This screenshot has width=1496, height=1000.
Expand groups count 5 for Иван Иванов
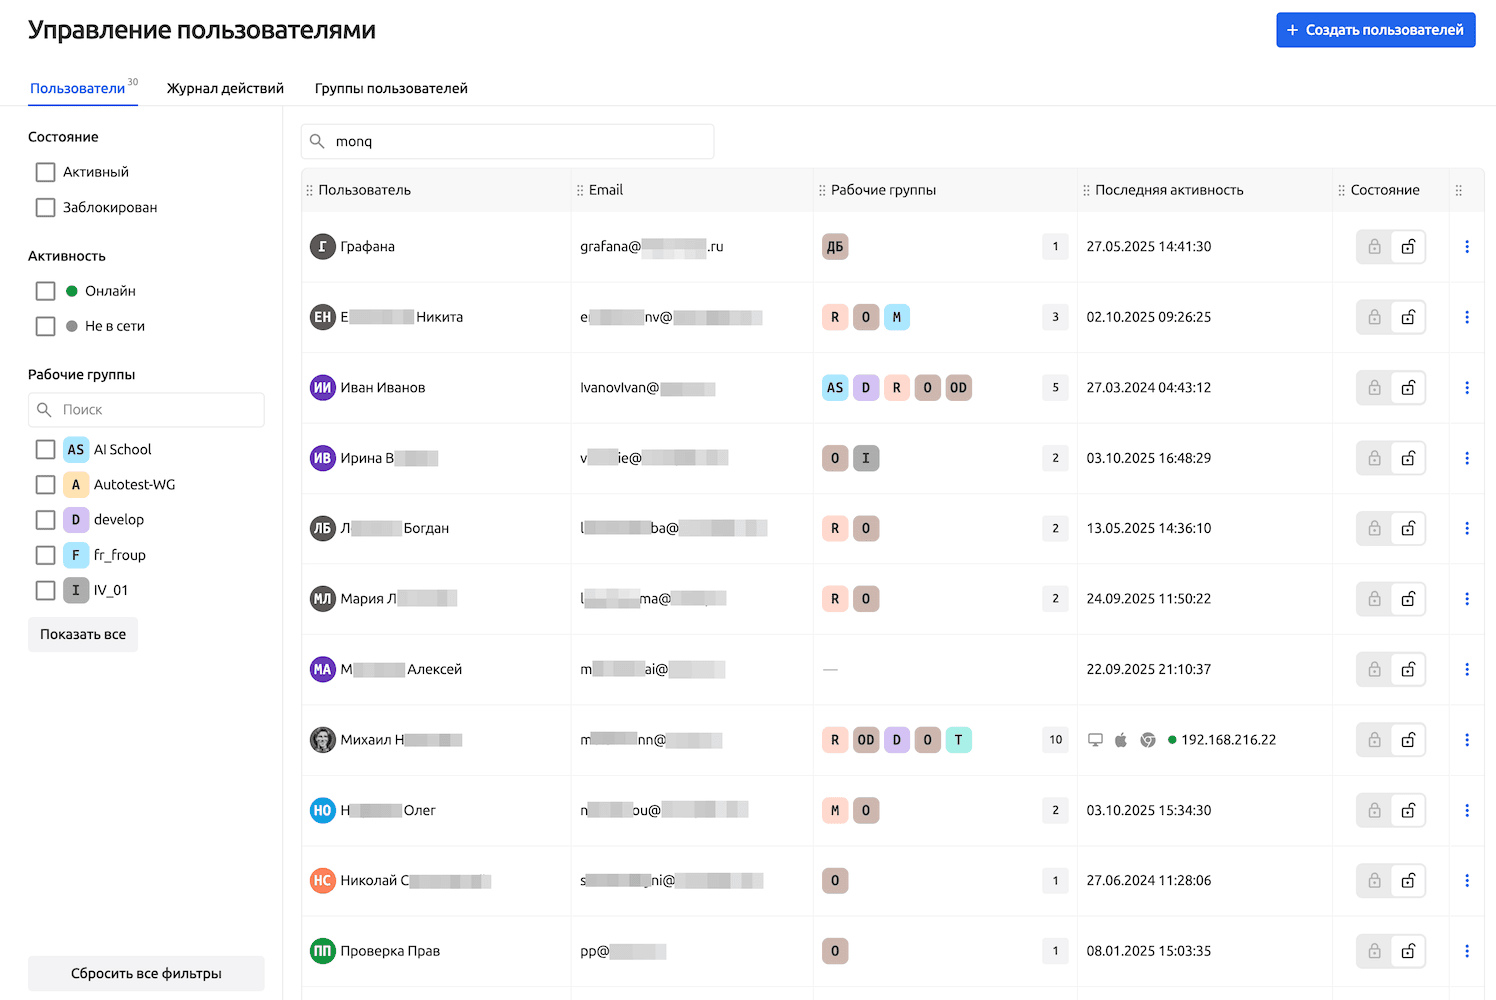(x=1055, y=388)
